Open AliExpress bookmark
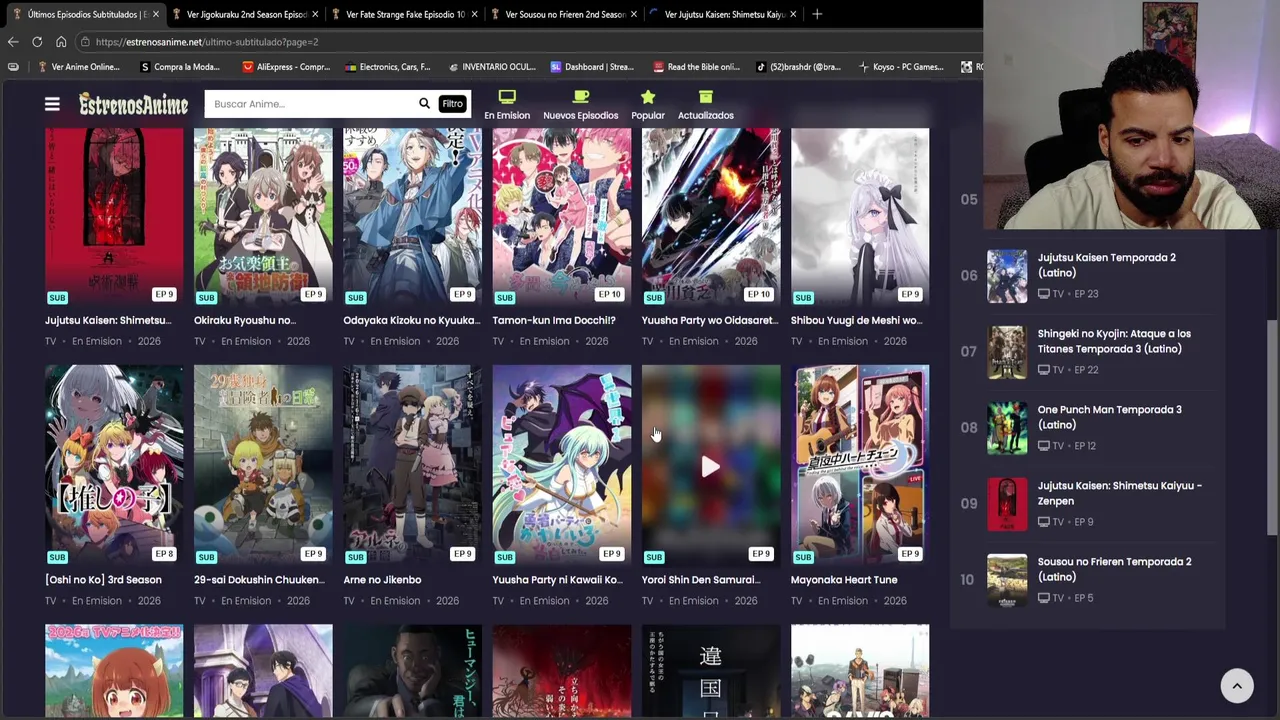The width and height of the screenshot is (1280, 720). click(286, 67)
